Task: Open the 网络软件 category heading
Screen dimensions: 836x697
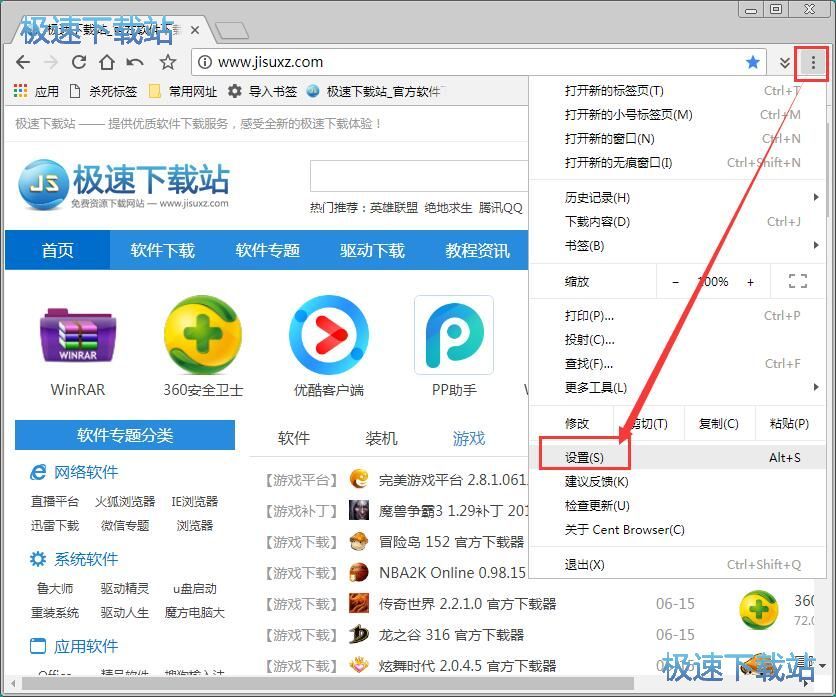Action: point(86,472)
